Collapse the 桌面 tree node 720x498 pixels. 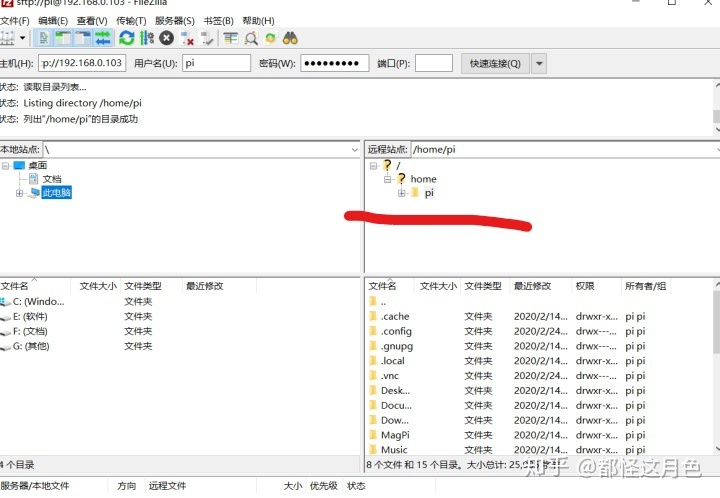point(6,166)
